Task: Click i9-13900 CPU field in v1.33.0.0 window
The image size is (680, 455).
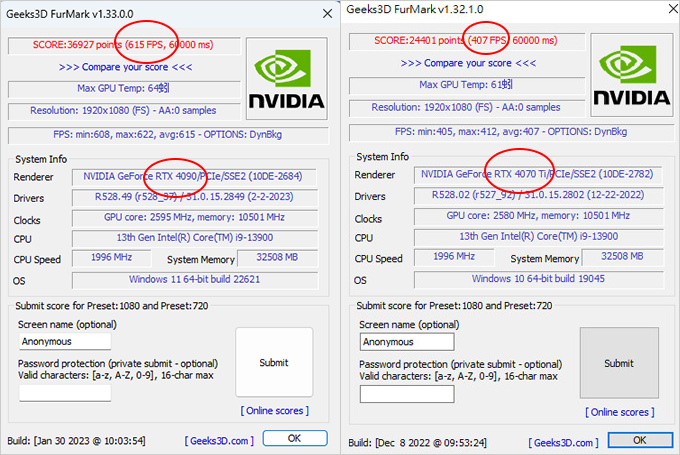Action: tap(195, 238)
